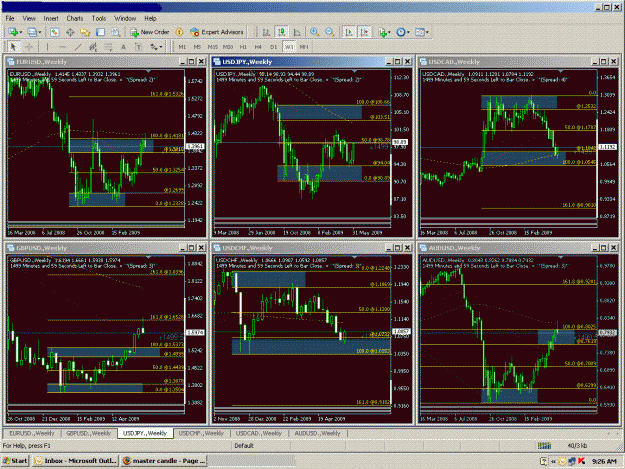Switch to the USDCAD Weekly tab

(x=259, y=433)
